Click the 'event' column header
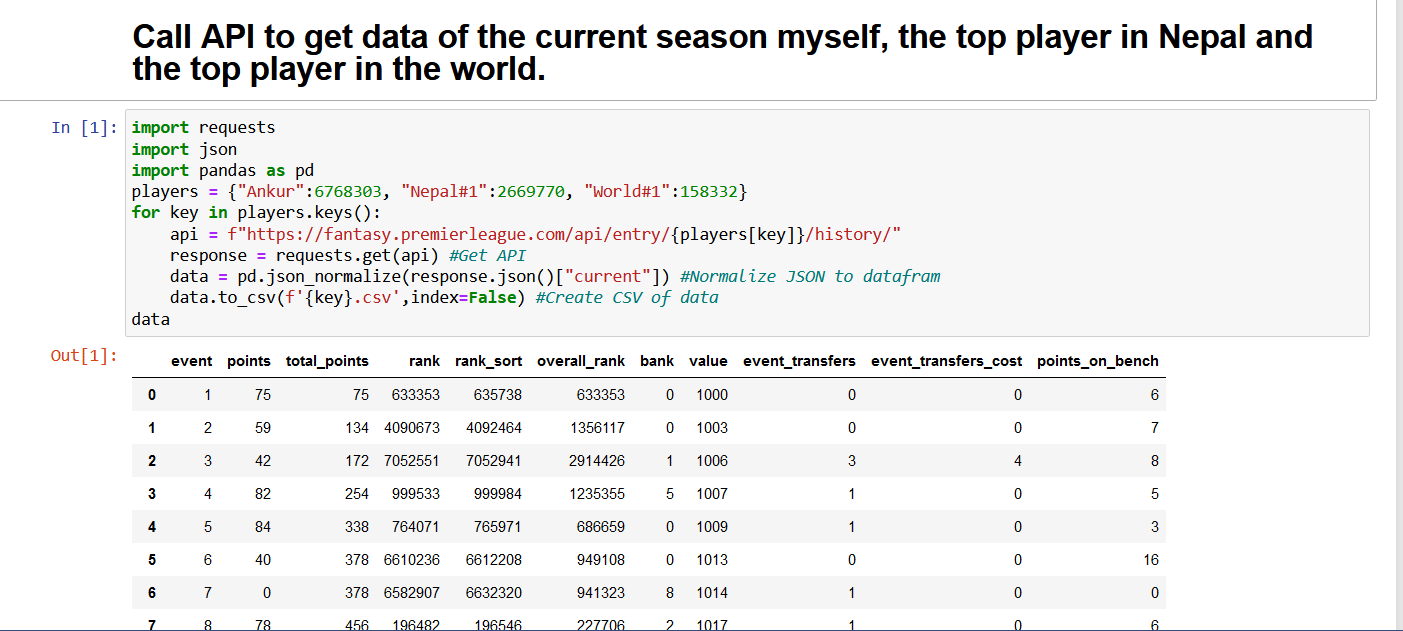Screen dimensions: 1403x631 tap(191, 361)
